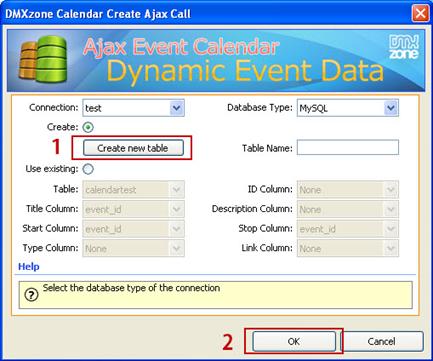The width and height of the screenshot is (433, 361).
Task: Select the Use existing radio button
Action: click(88, 169)
